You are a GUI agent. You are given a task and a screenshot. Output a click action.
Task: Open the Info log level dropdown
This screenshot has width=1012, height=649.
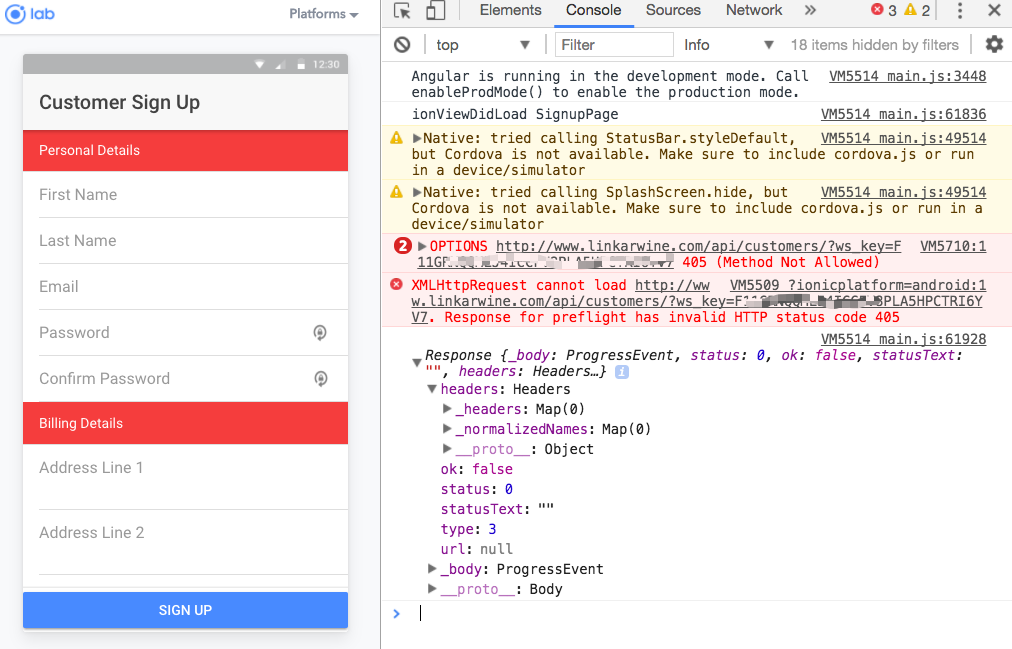[x=728, y=45]
